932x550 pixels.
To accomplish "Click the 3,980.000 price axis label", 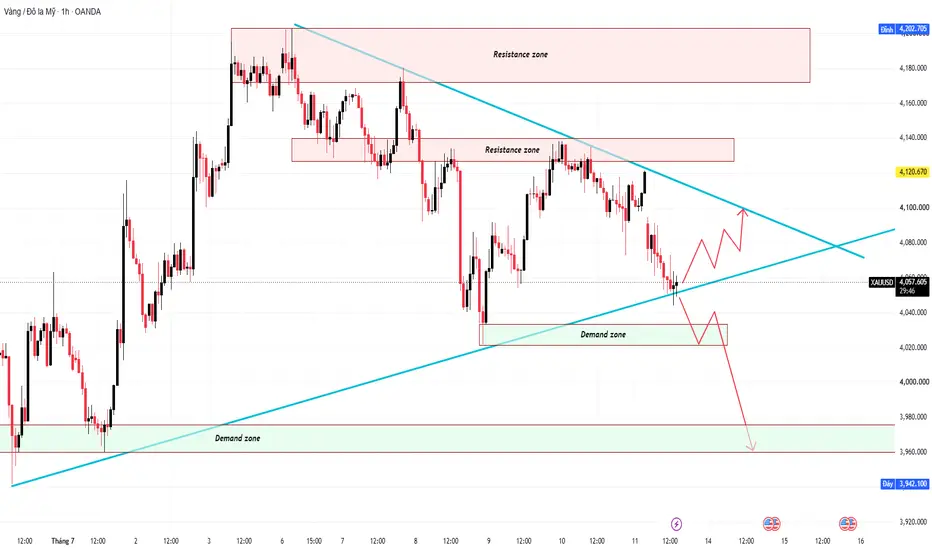I will (x=913, y=417).
